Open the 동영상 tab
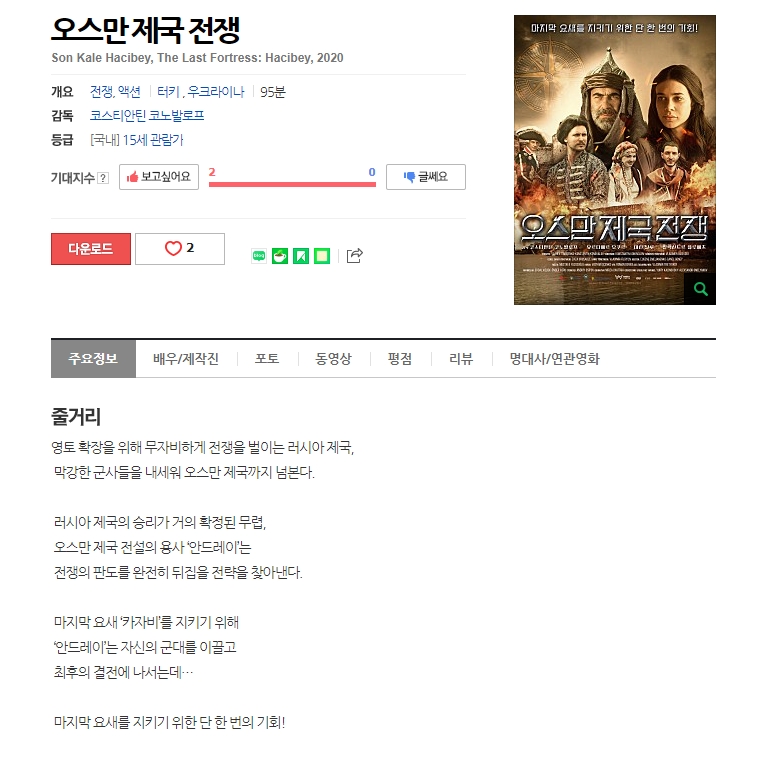This screenshot has height=759, width=769. tap(333, 359)
